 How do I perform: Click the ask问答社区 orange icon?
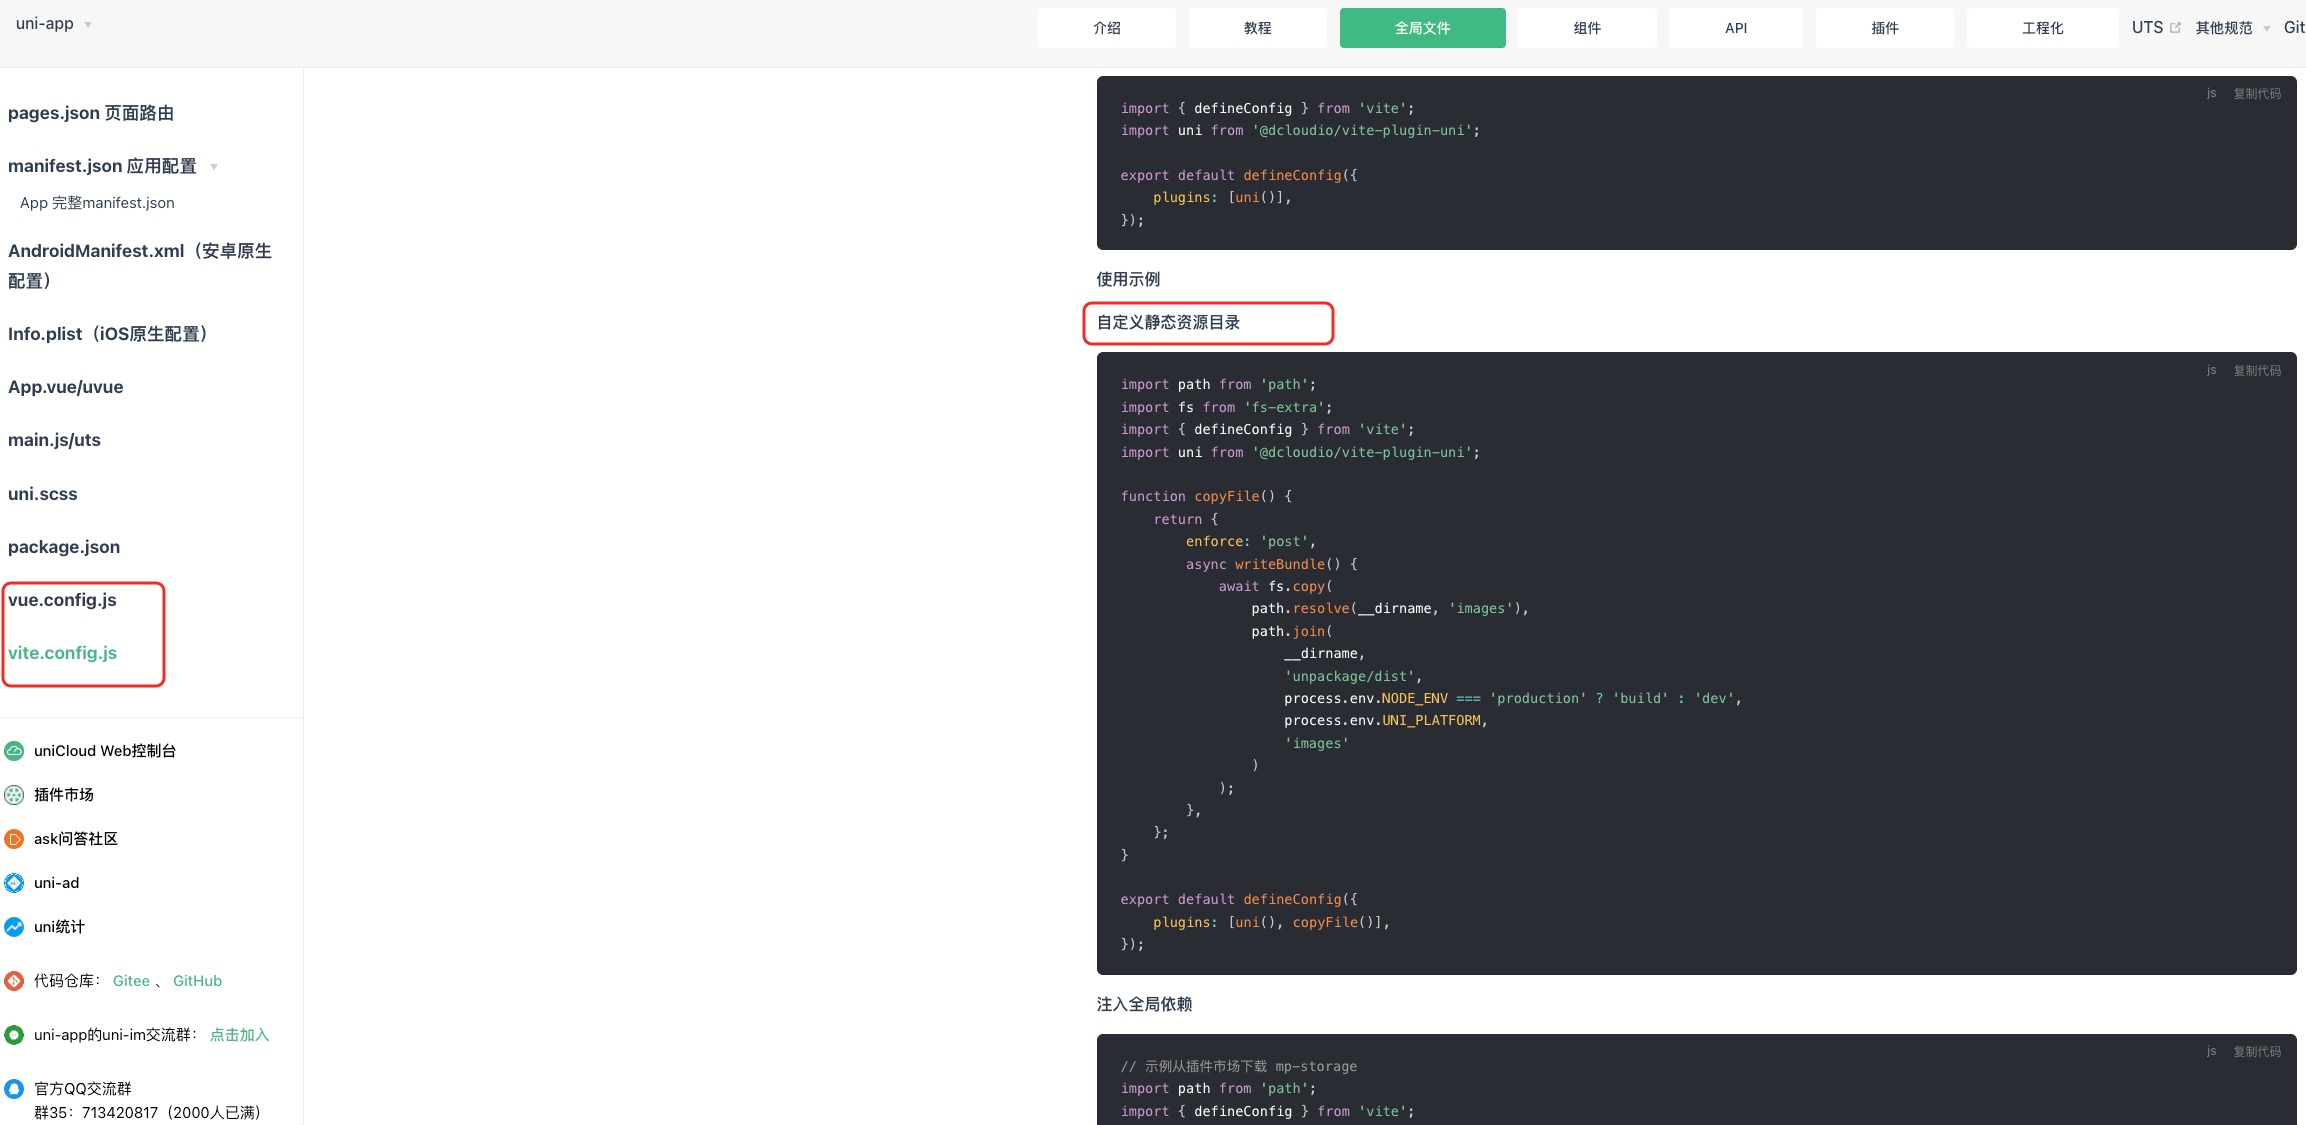tap(14, 839)
